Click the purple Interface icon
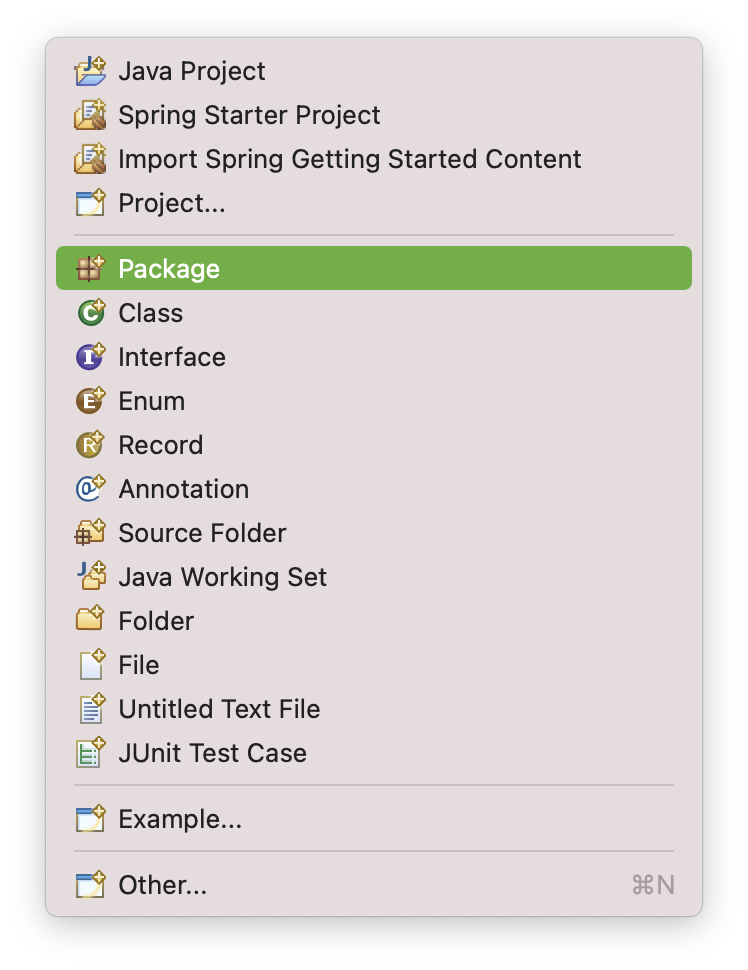Screen dimensions: 748x970 [90, 357]
